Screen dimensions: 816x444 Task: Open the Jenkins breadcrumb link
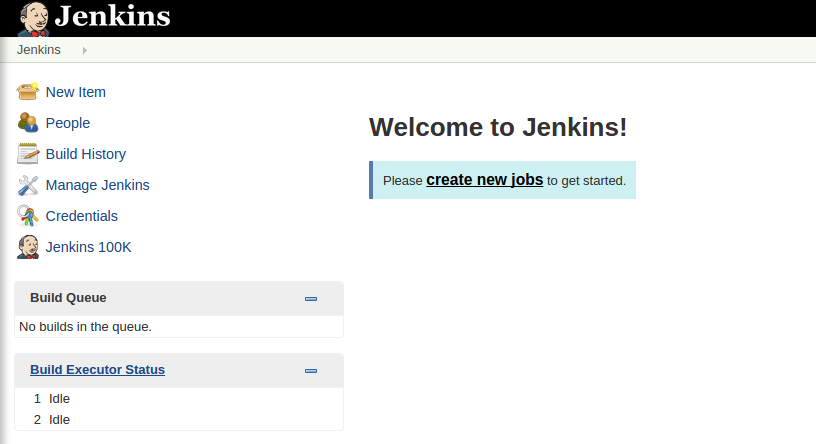pyautogui.click(x=39, y=50)
